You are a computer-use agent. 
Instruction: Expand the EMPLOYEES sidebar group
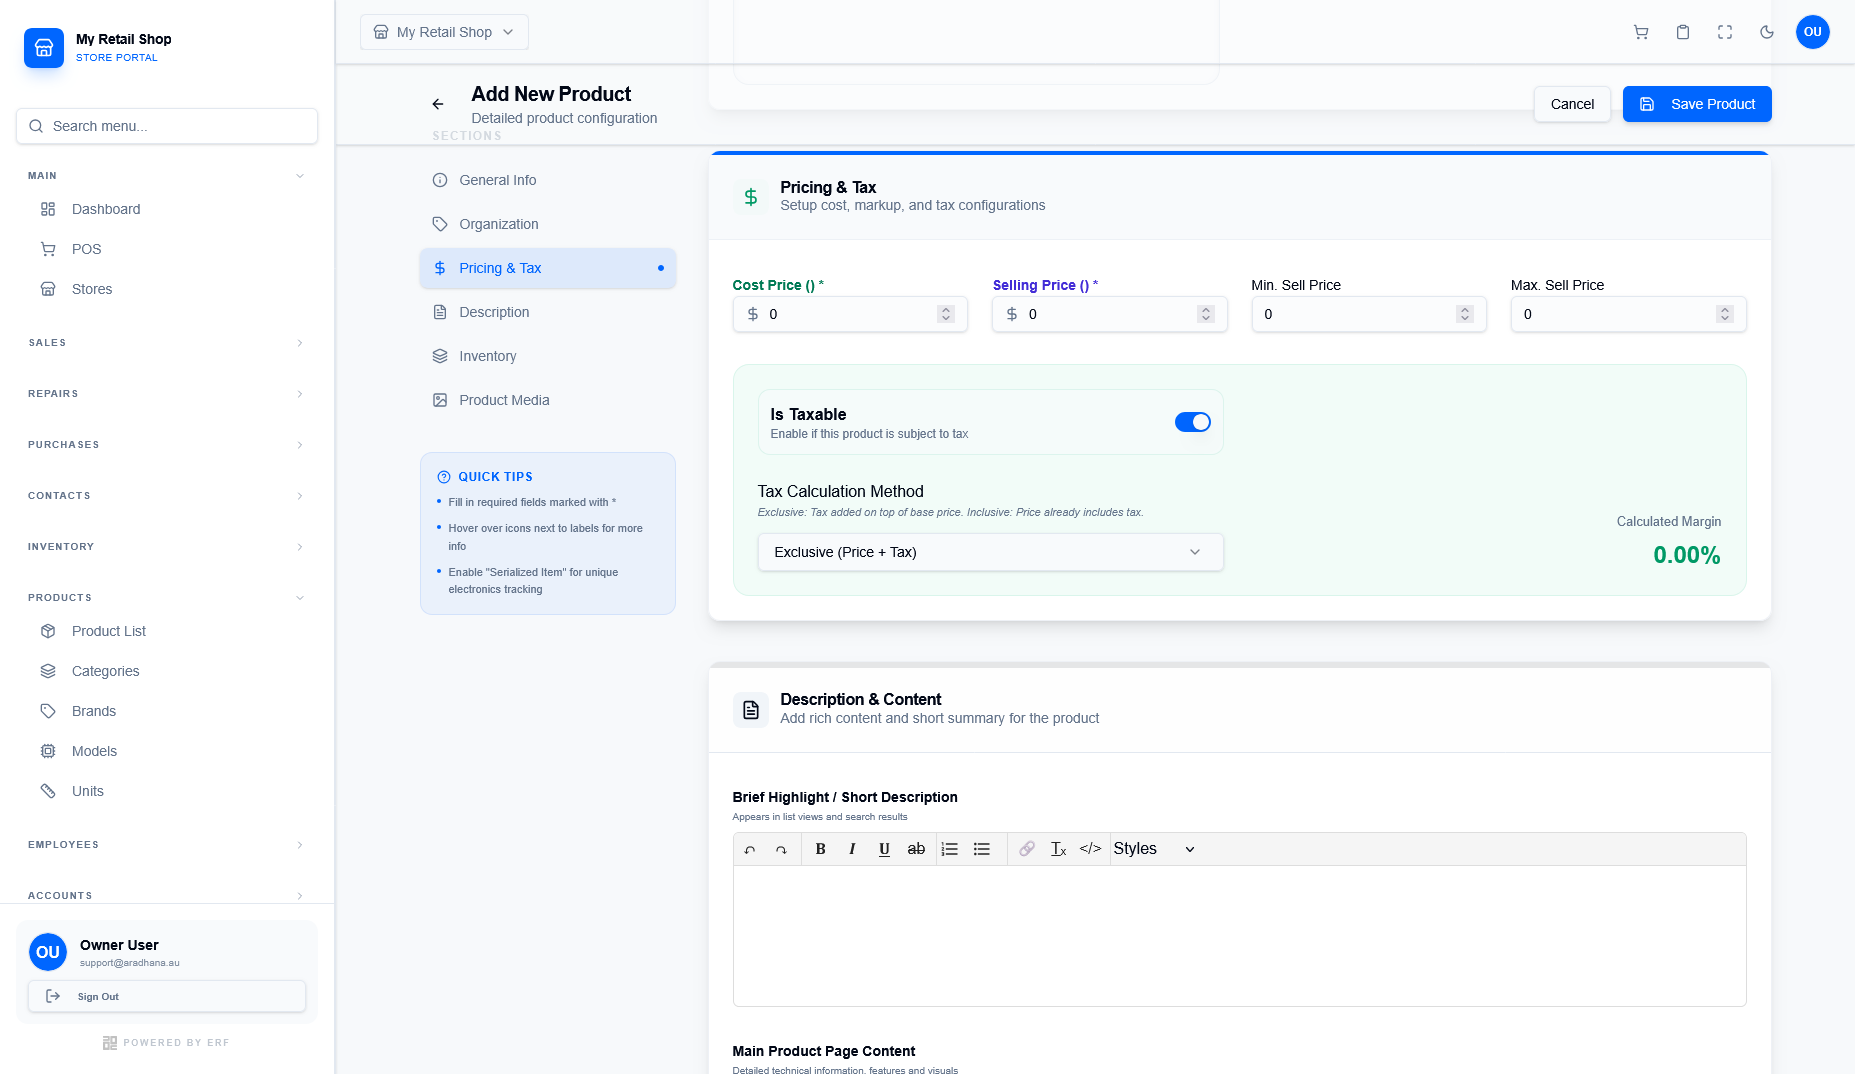pyautogui.click(x=167, y=845)
